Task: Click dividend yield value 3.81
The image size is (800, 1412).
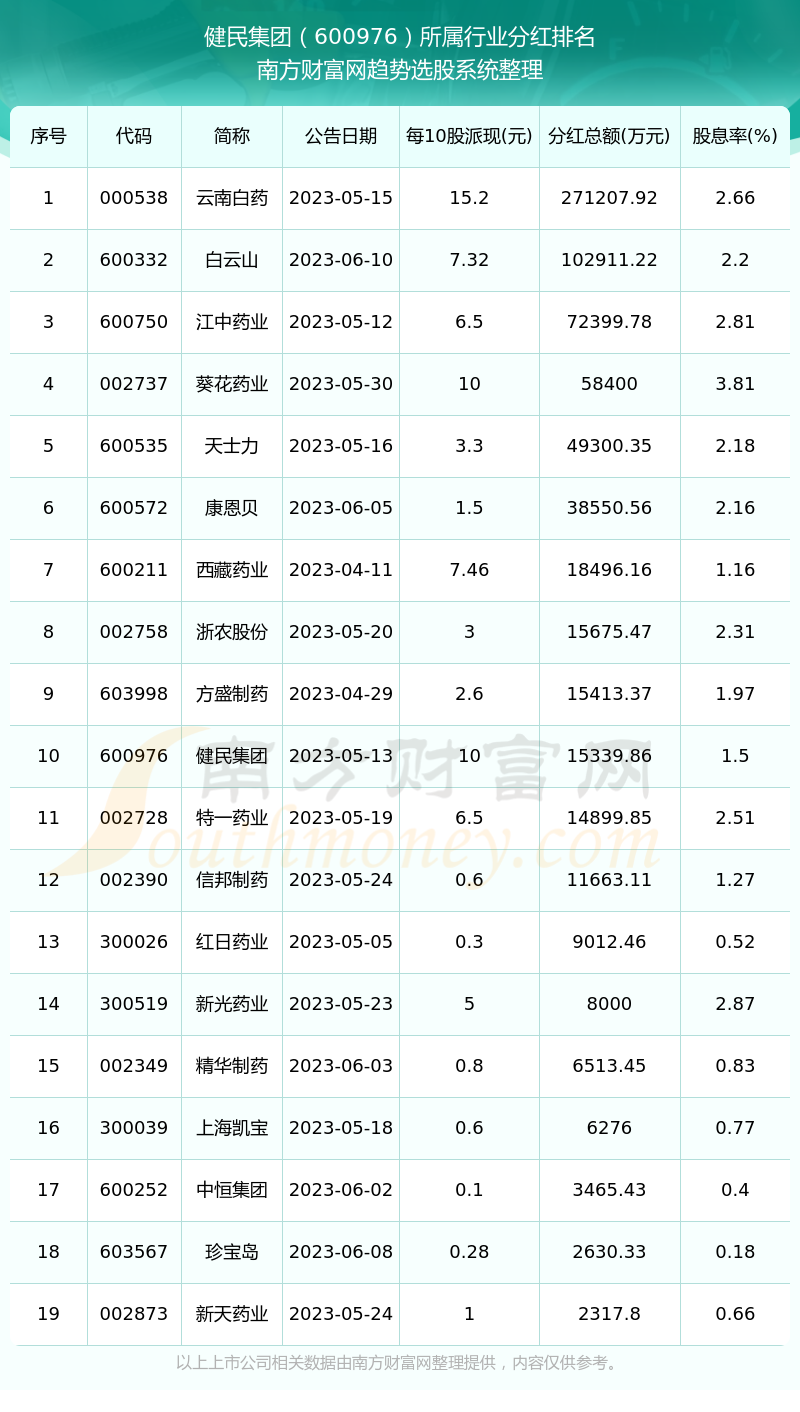Action: tap(735, 384)
